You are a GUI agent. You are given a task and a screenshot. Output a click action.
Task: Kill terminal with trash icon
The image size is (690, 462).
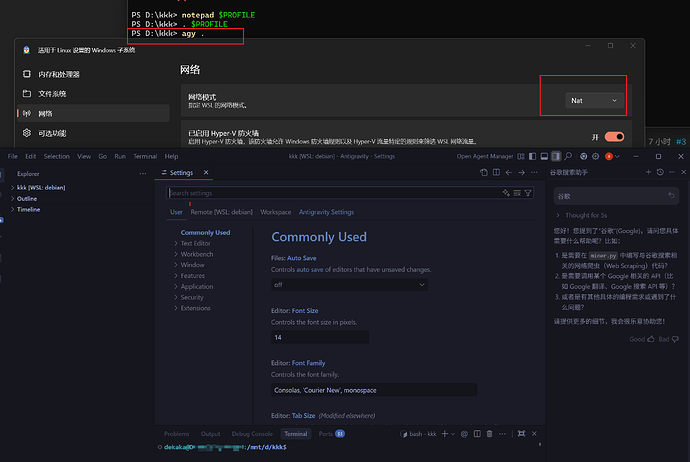point(489,434)
